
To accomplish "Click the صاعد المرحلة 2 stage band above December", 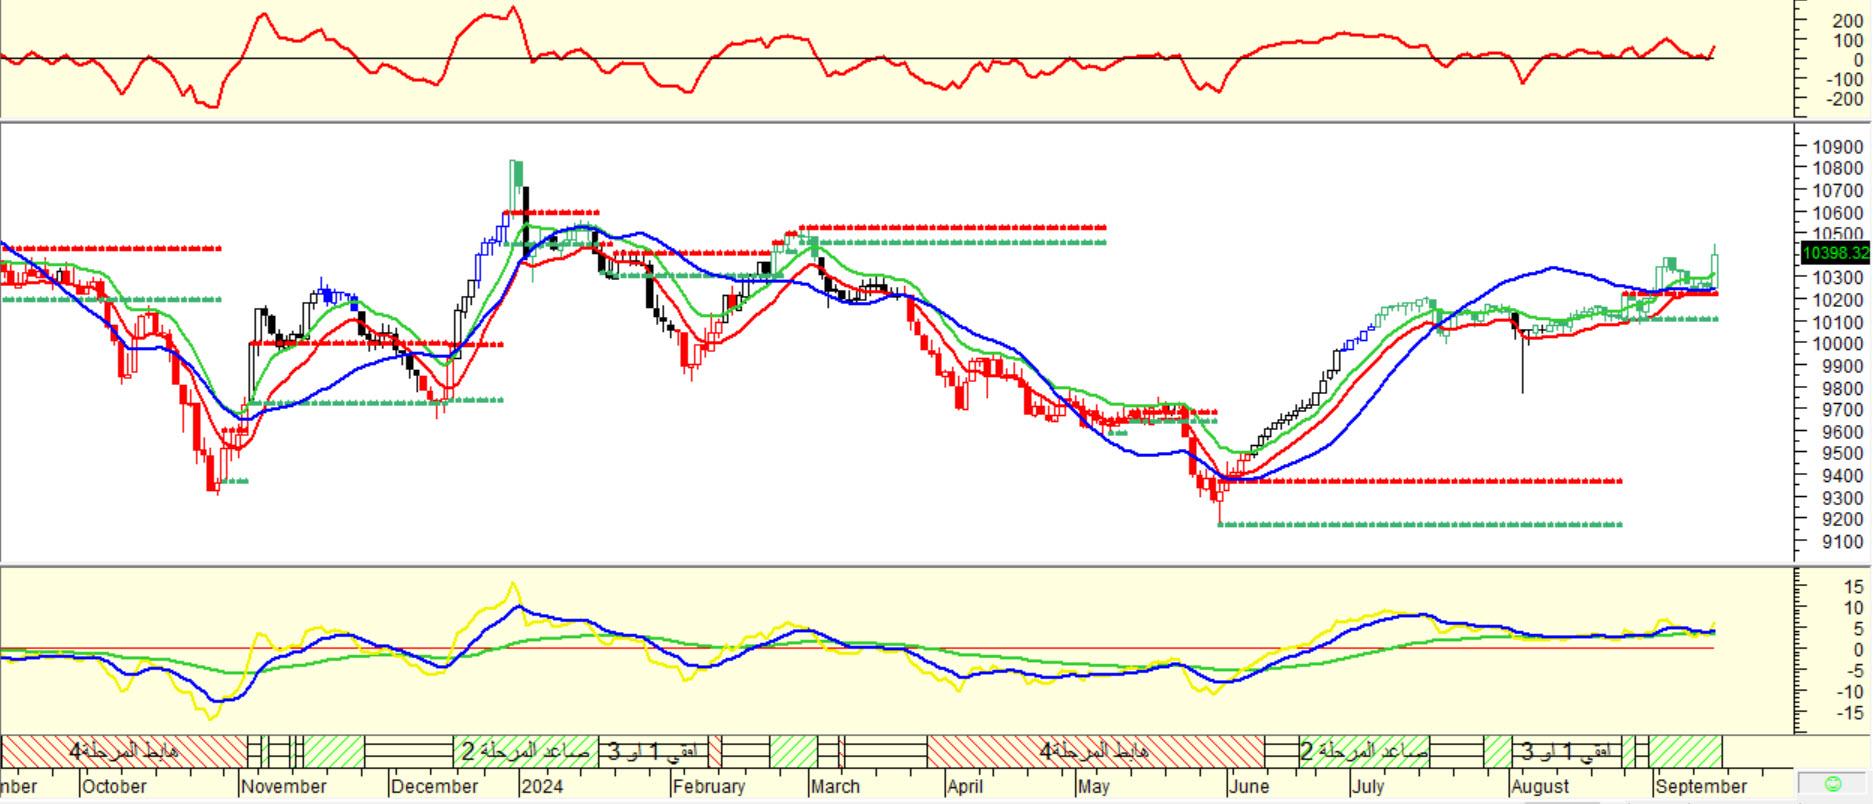I will pyautogui.click(x=526, y=751).
